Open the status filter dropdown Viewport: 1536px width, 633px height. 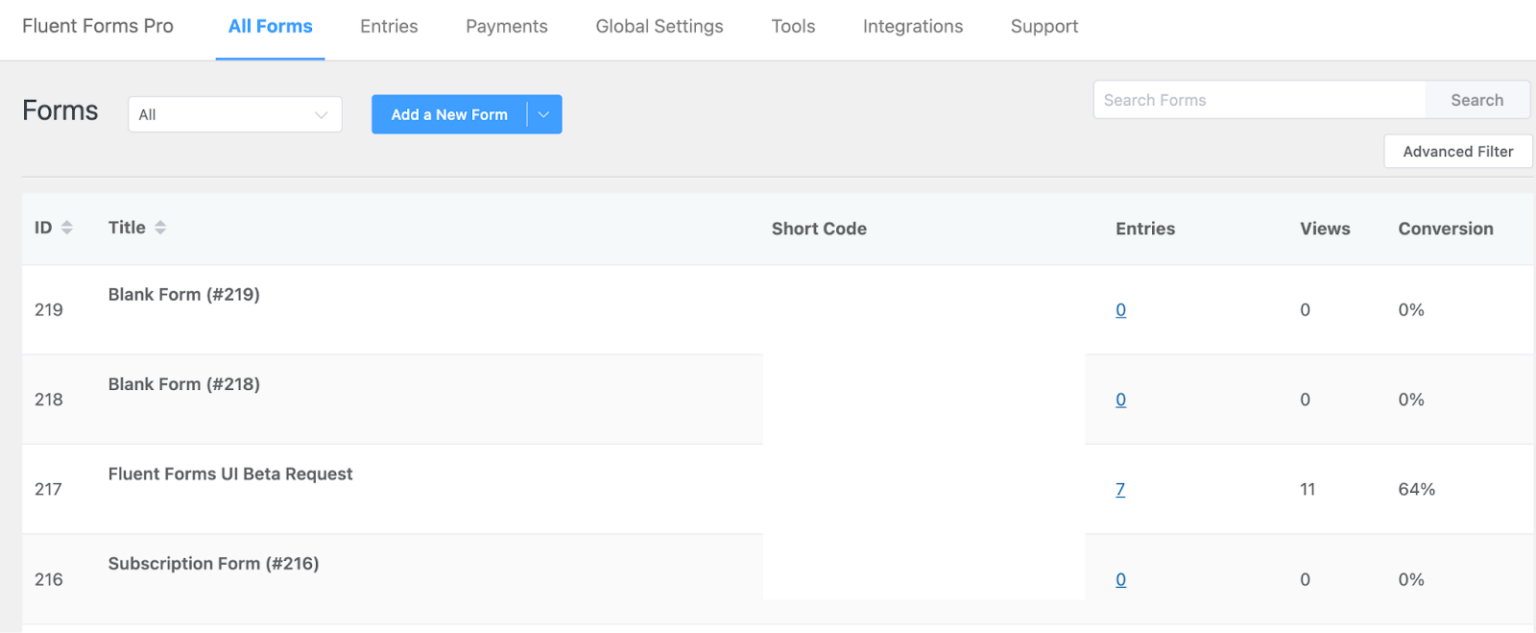(235, 114)
